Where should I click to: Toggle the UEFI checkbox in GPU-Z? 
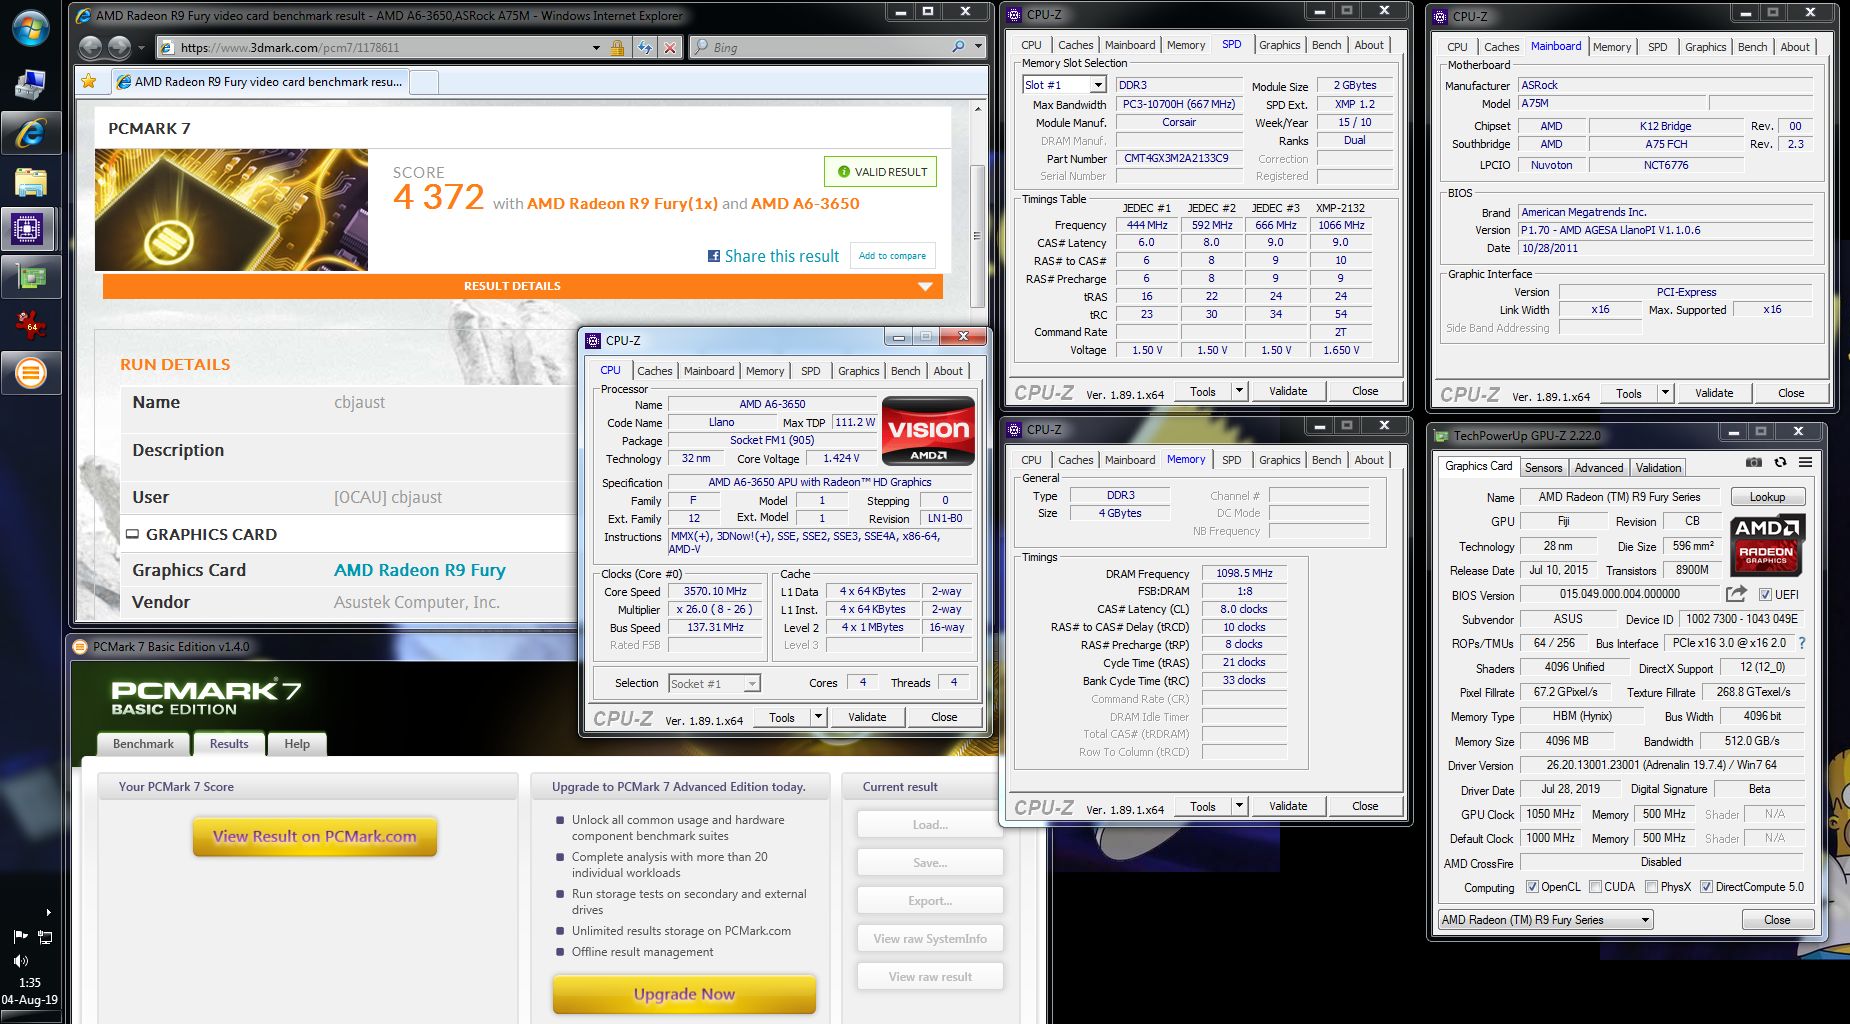tap(1765, 594)
